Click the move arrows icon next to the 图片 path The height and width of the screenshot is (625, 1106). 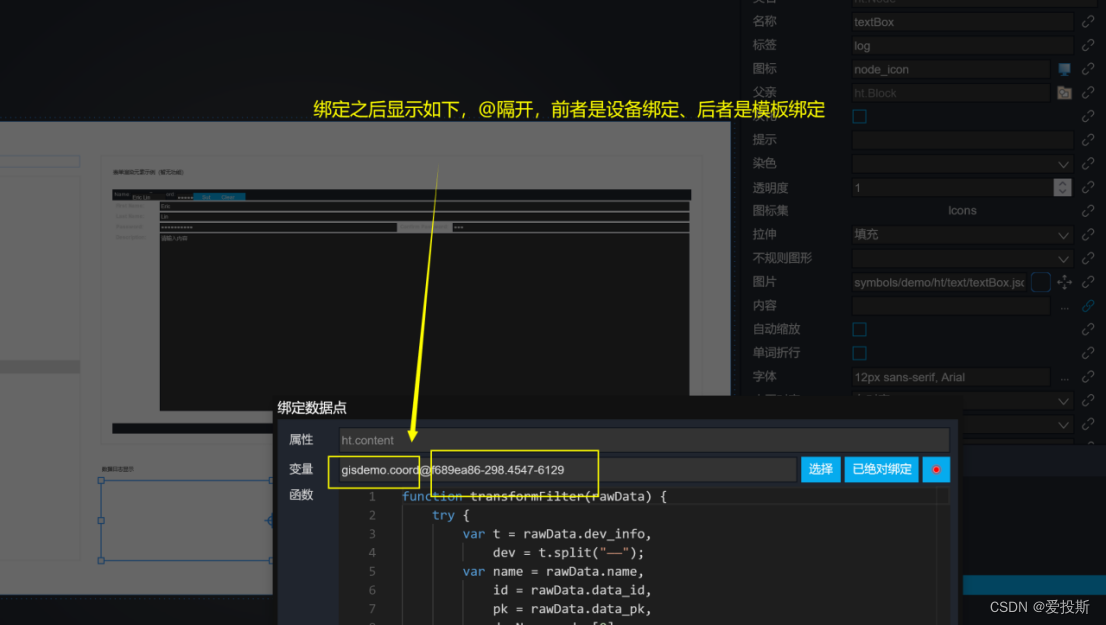1064,282
